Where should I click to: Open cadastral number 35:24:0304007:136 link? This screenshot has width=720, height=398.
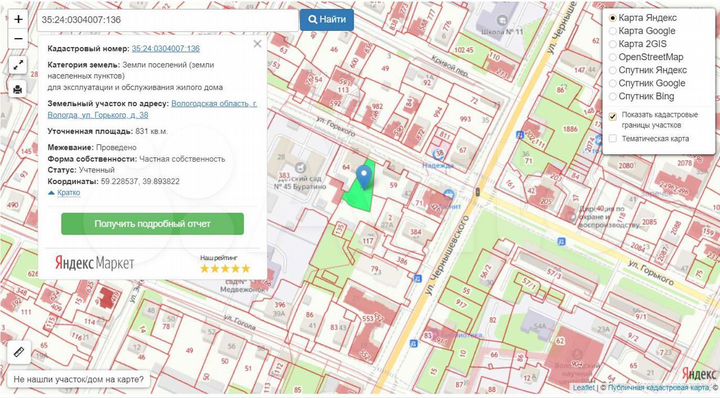point(166,49)
